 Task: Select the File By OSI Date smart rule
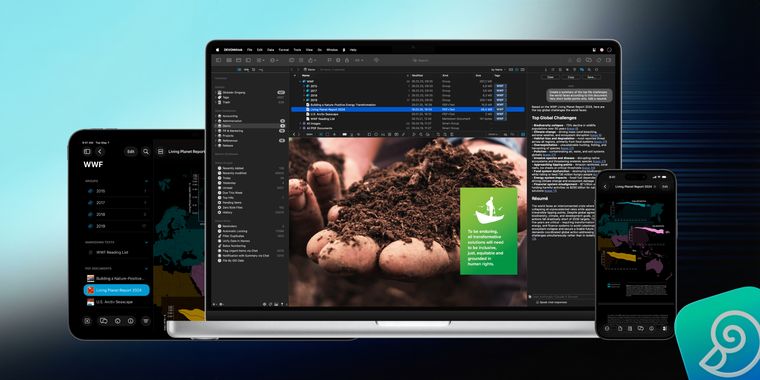[x=250, y=260]
